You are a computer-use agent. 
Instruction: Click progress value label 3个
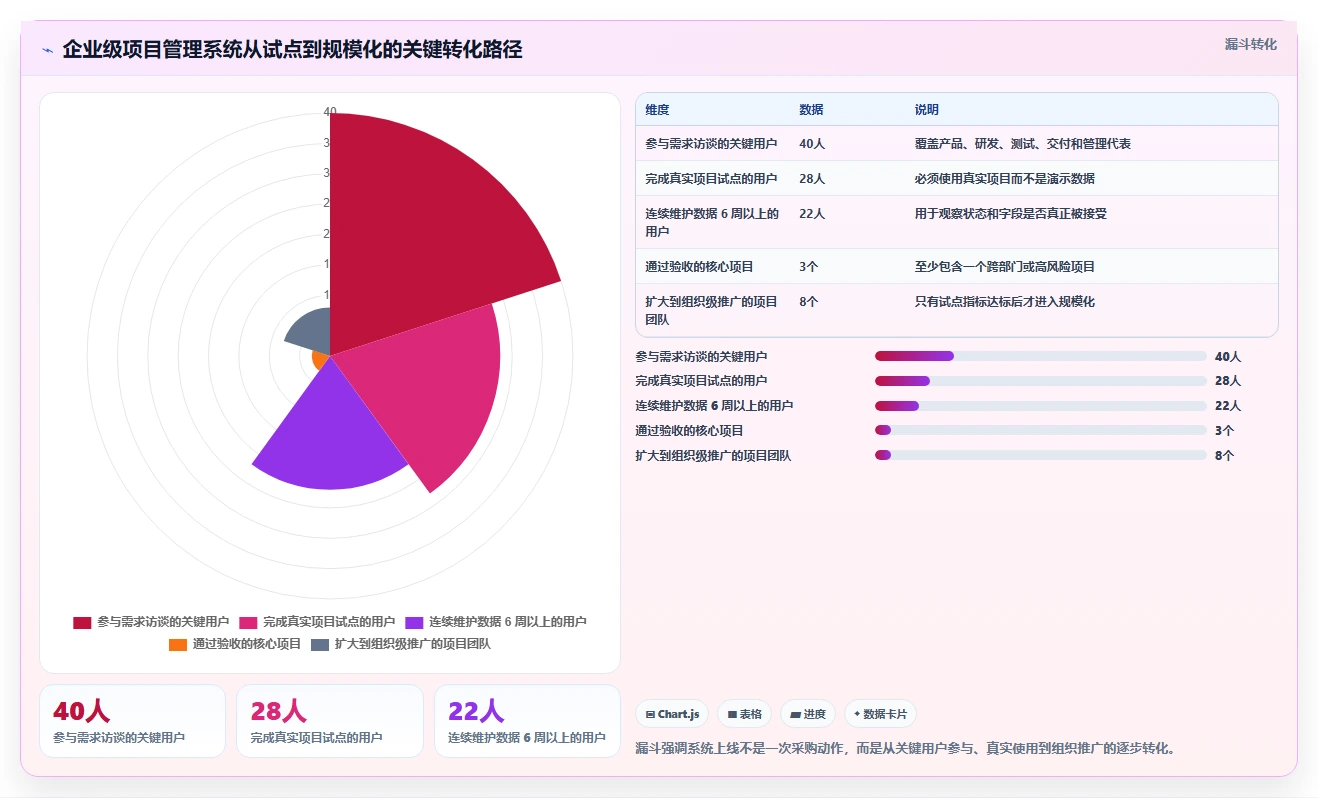click(x=1224, y=431)
